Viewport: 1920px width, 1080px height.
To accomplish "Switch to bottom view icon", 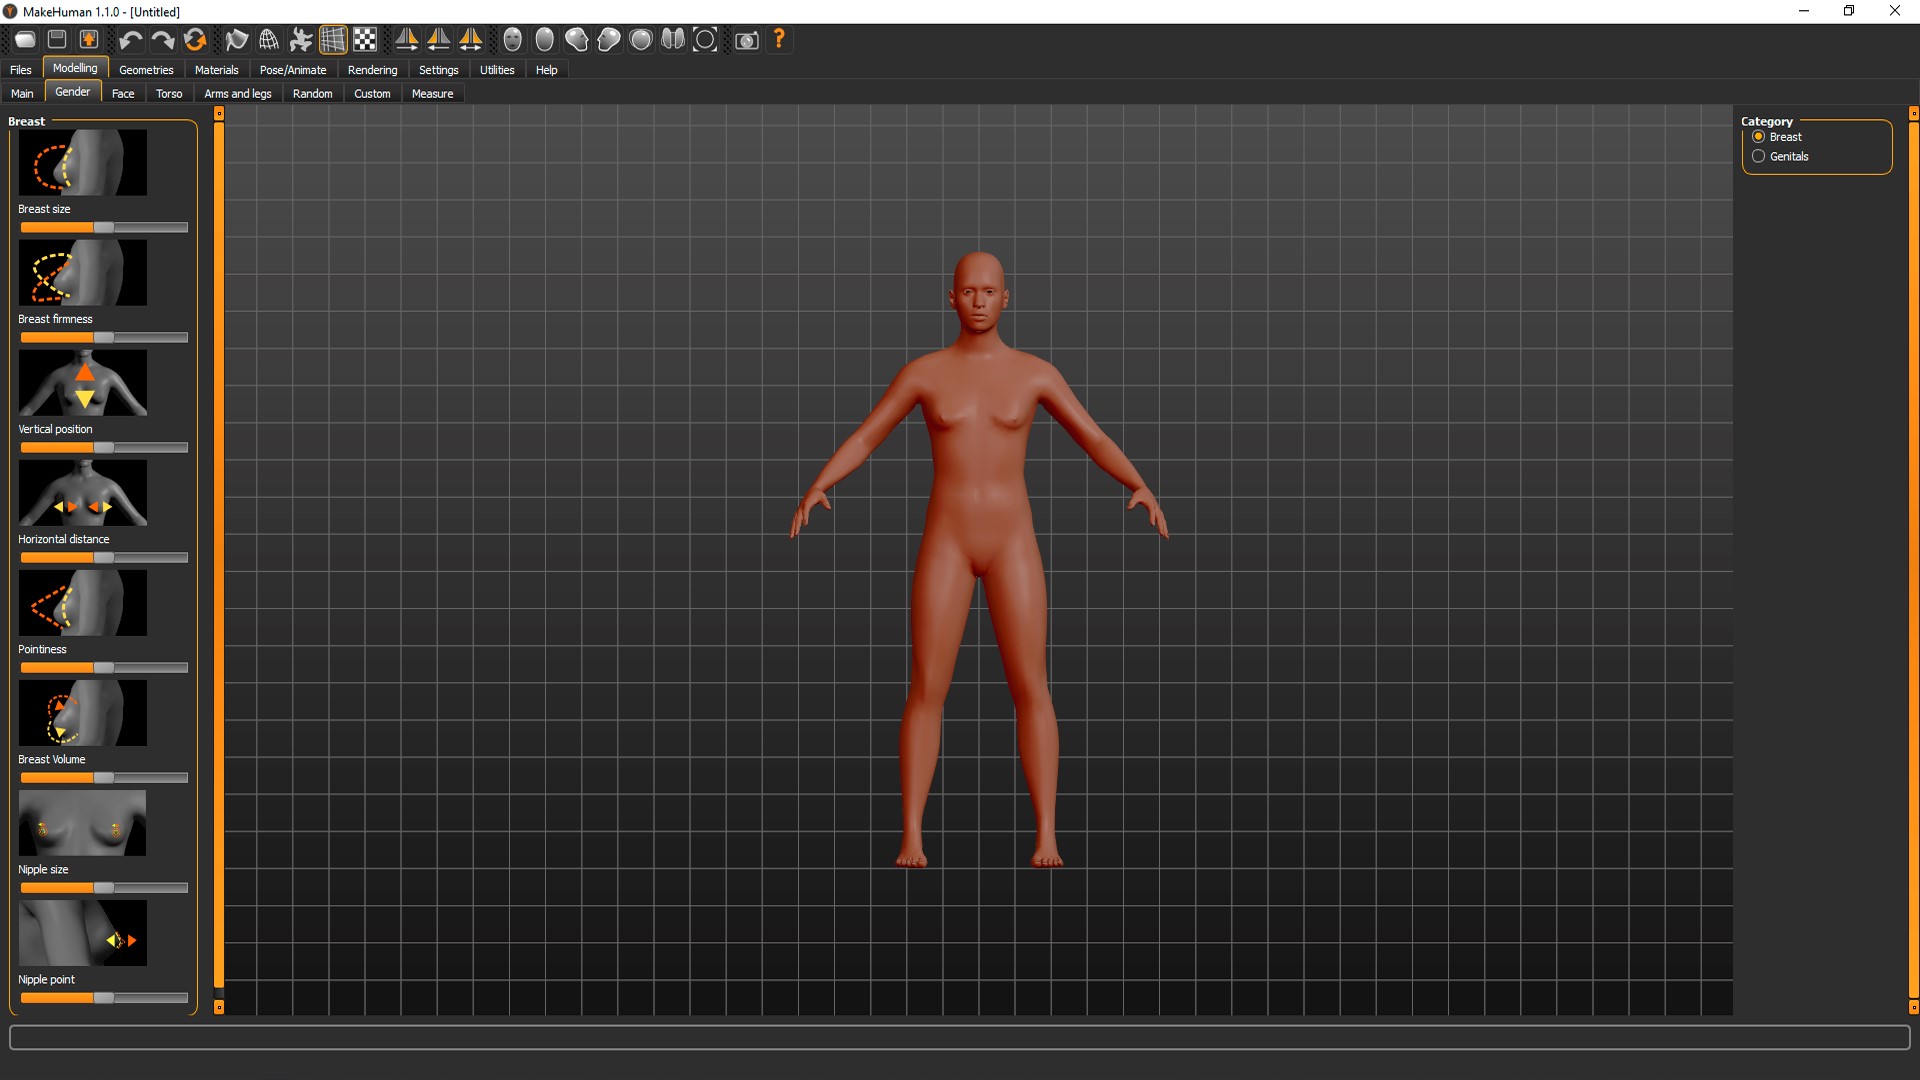I will coord(673,40).
